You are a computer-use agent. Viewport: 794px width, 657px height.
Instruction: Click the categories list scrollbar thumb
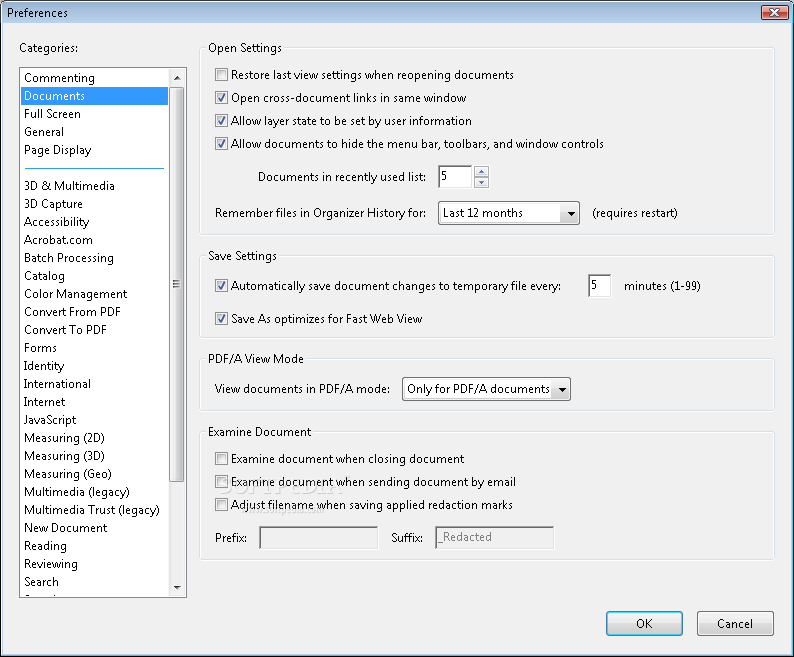pos(177,284)
